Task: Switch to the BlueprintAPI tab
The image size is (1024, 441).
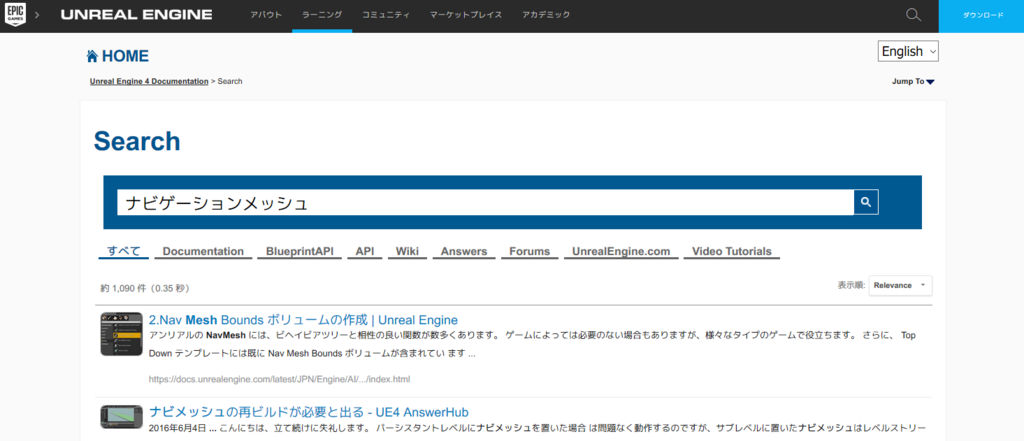Action: [x=300, y=252]
